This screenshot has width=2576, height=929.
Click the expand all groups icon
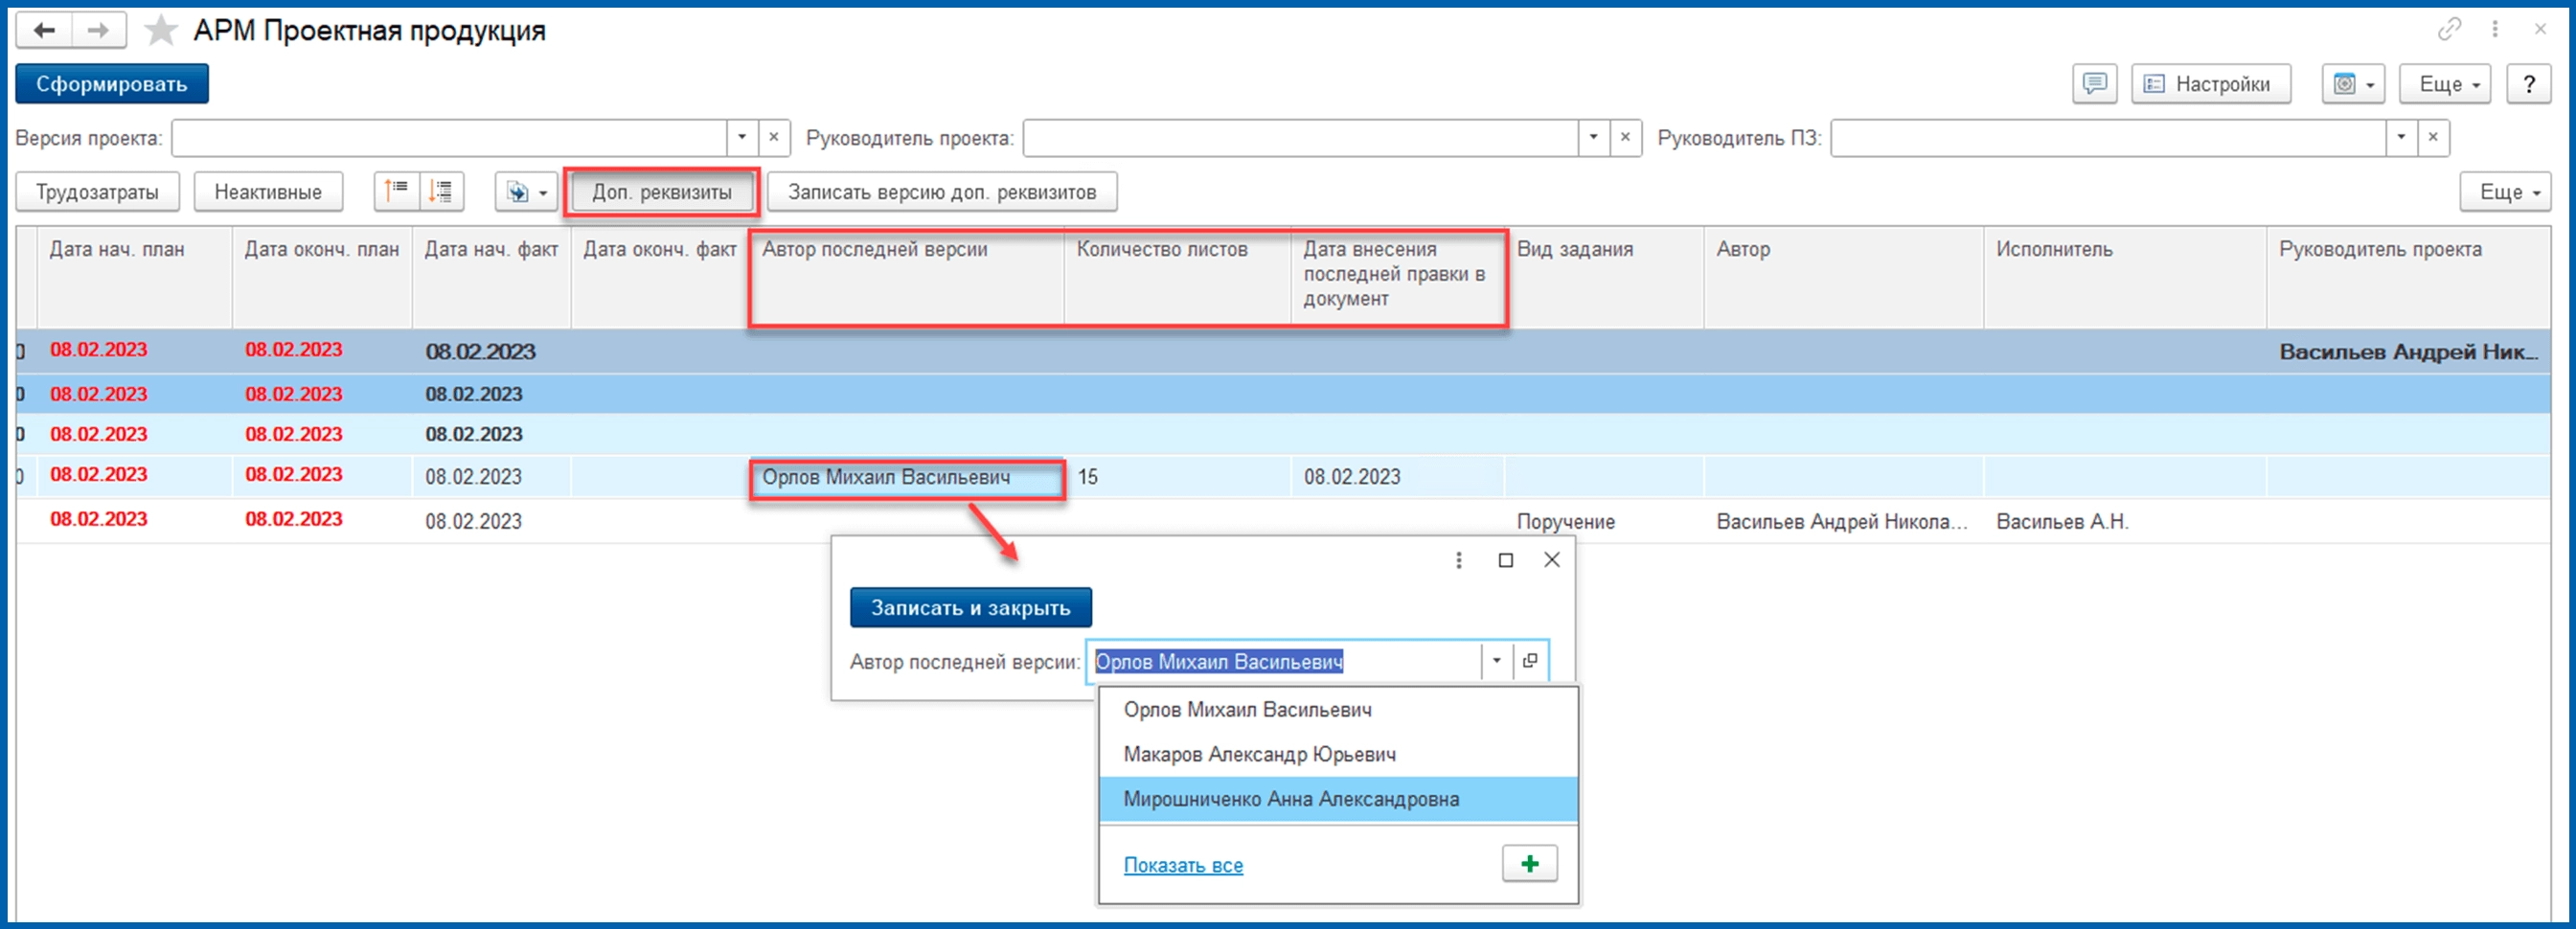pyautogui.click(x=441, y=191)
